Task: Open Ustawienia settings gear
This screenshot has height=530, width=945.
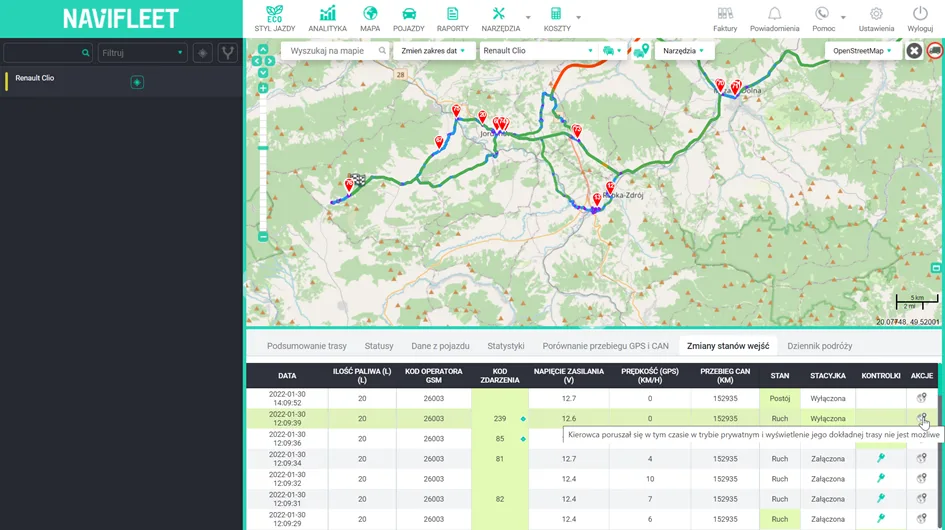Action: [876, 19]
